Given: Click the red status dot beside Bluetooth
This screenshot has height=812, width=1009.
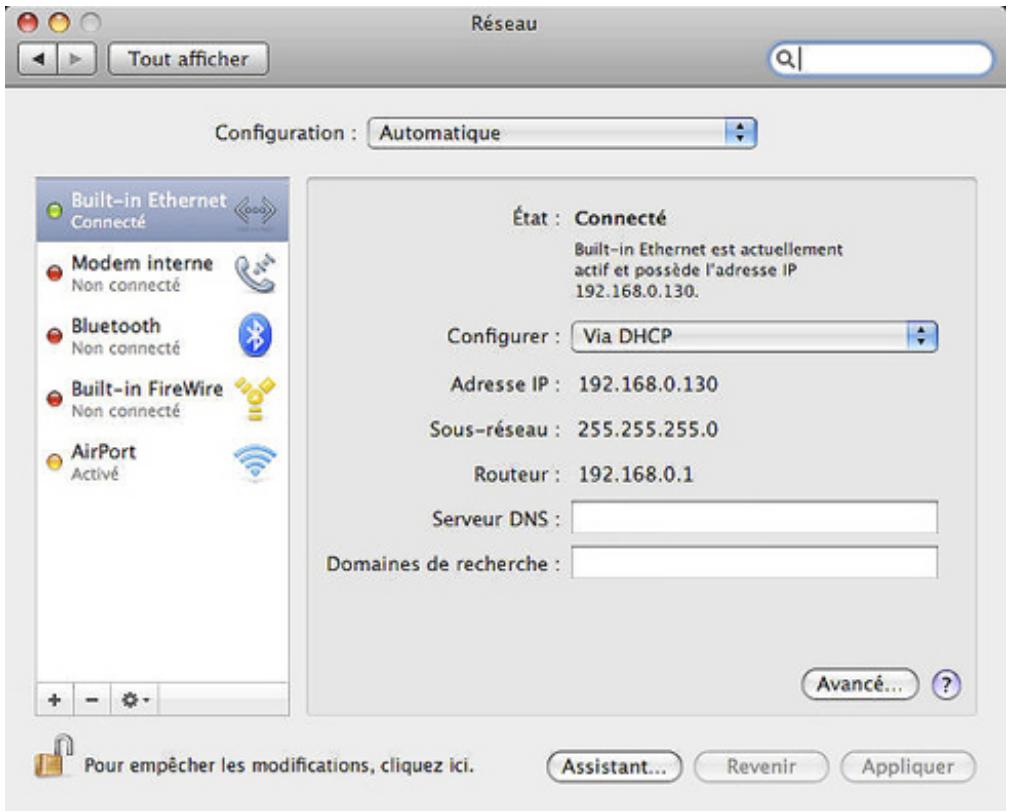Looking at the screenshot, I should pos(55,336).
